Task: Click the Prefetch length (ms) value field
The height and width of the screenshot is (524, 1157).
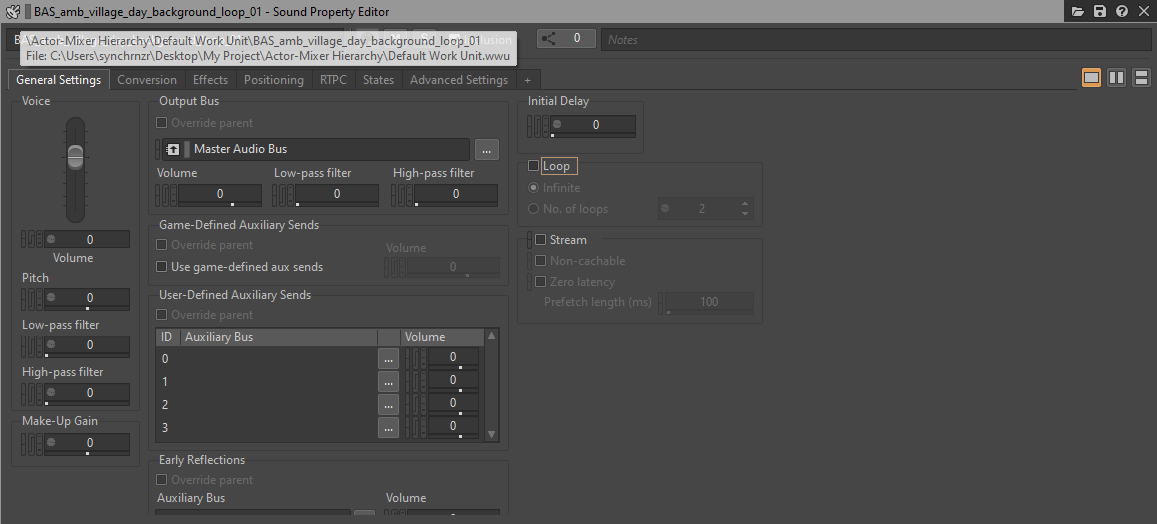Action: 709,302
